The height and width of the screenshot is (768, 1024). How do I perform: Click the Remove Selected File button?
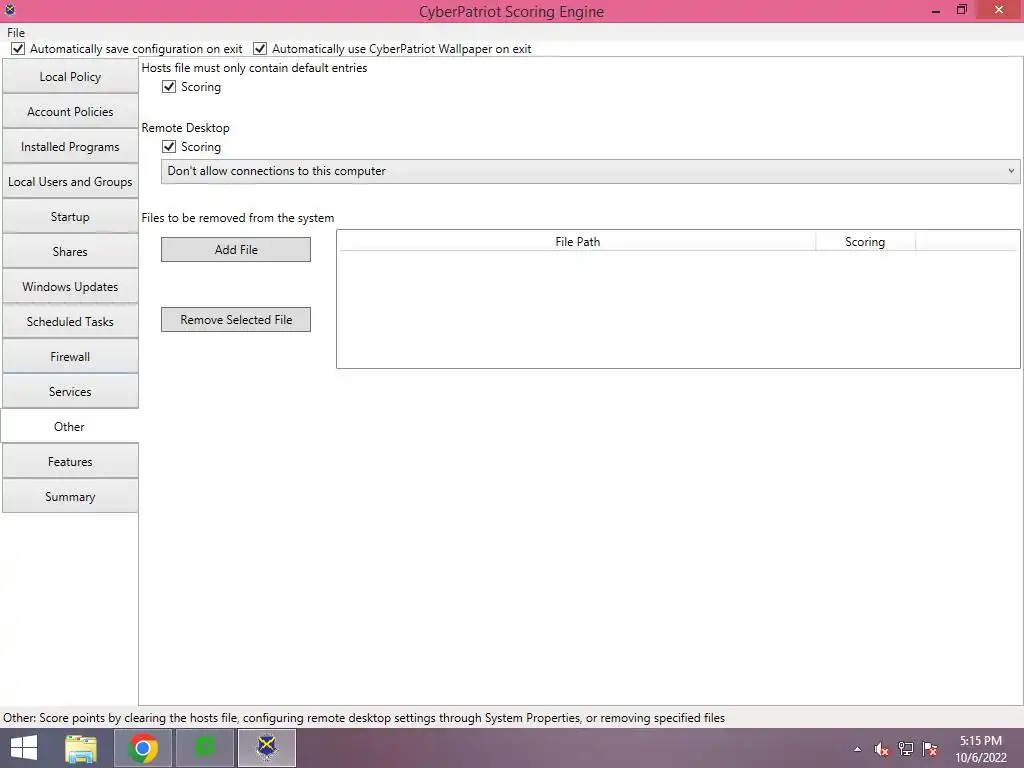(236, 319)
